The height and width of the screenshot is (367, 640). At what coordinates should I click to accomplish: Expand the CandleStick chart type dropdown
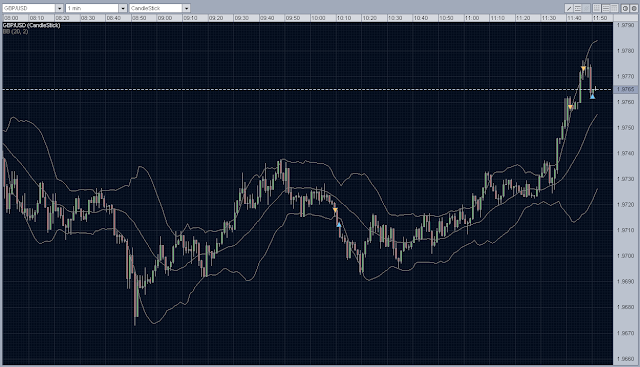pos(187,8)
